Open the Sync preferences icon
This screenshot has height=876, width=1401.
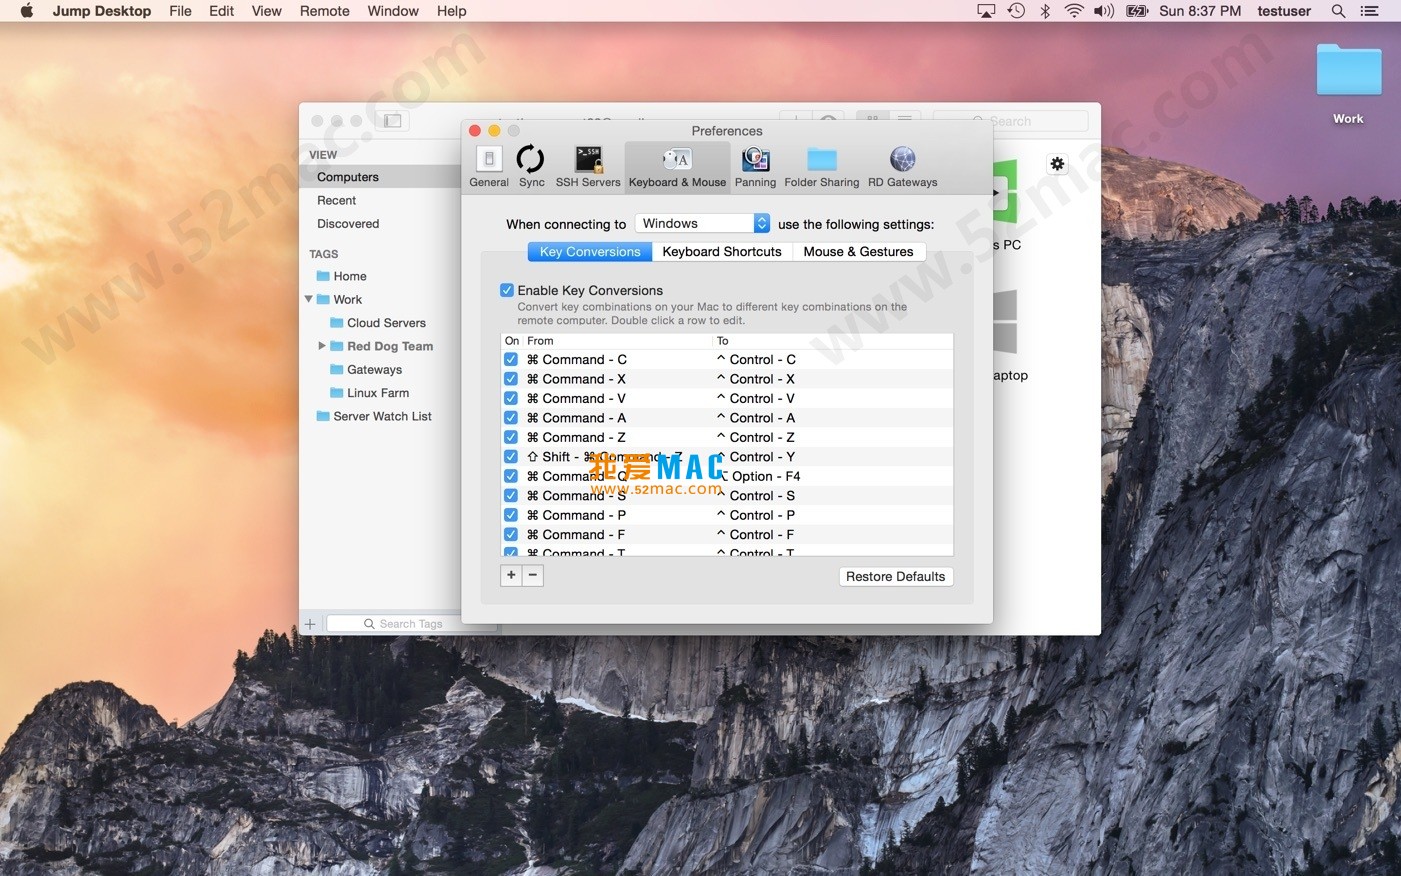point(531,166)
